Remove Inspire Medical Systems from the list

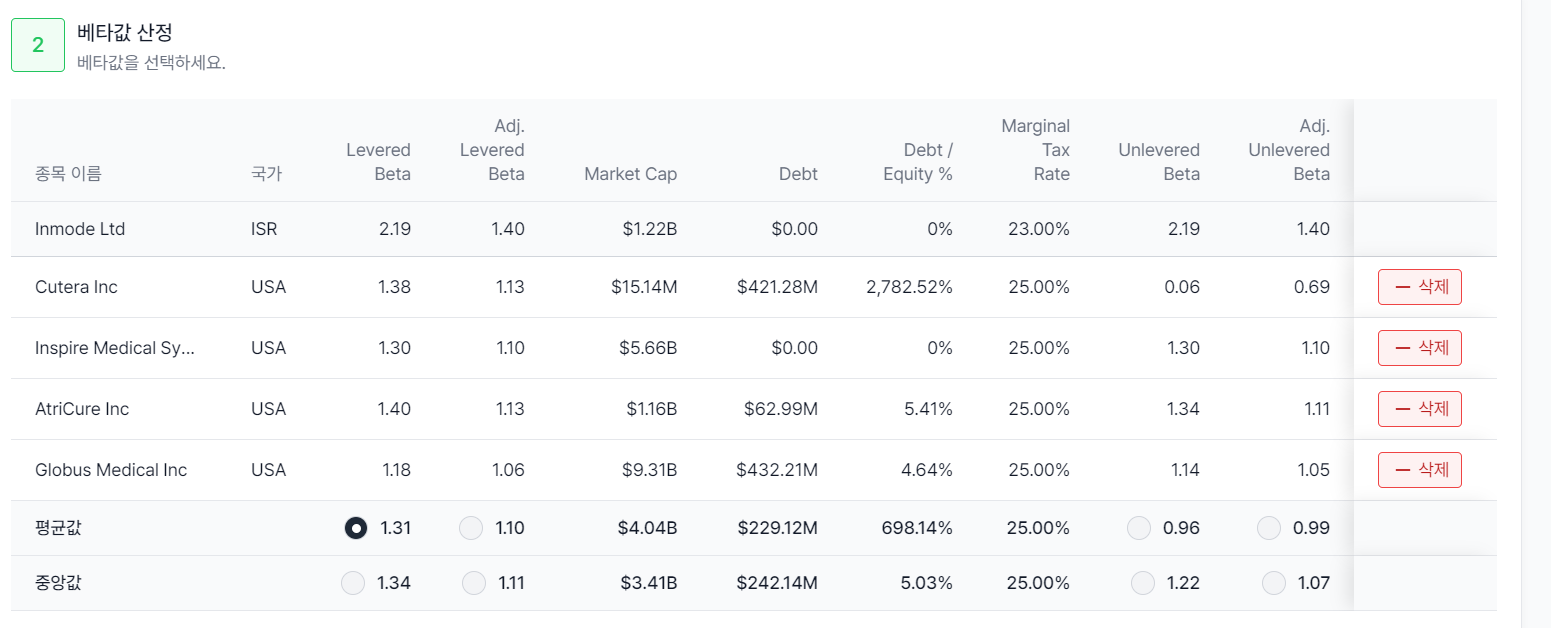(x=1419, y=348)
